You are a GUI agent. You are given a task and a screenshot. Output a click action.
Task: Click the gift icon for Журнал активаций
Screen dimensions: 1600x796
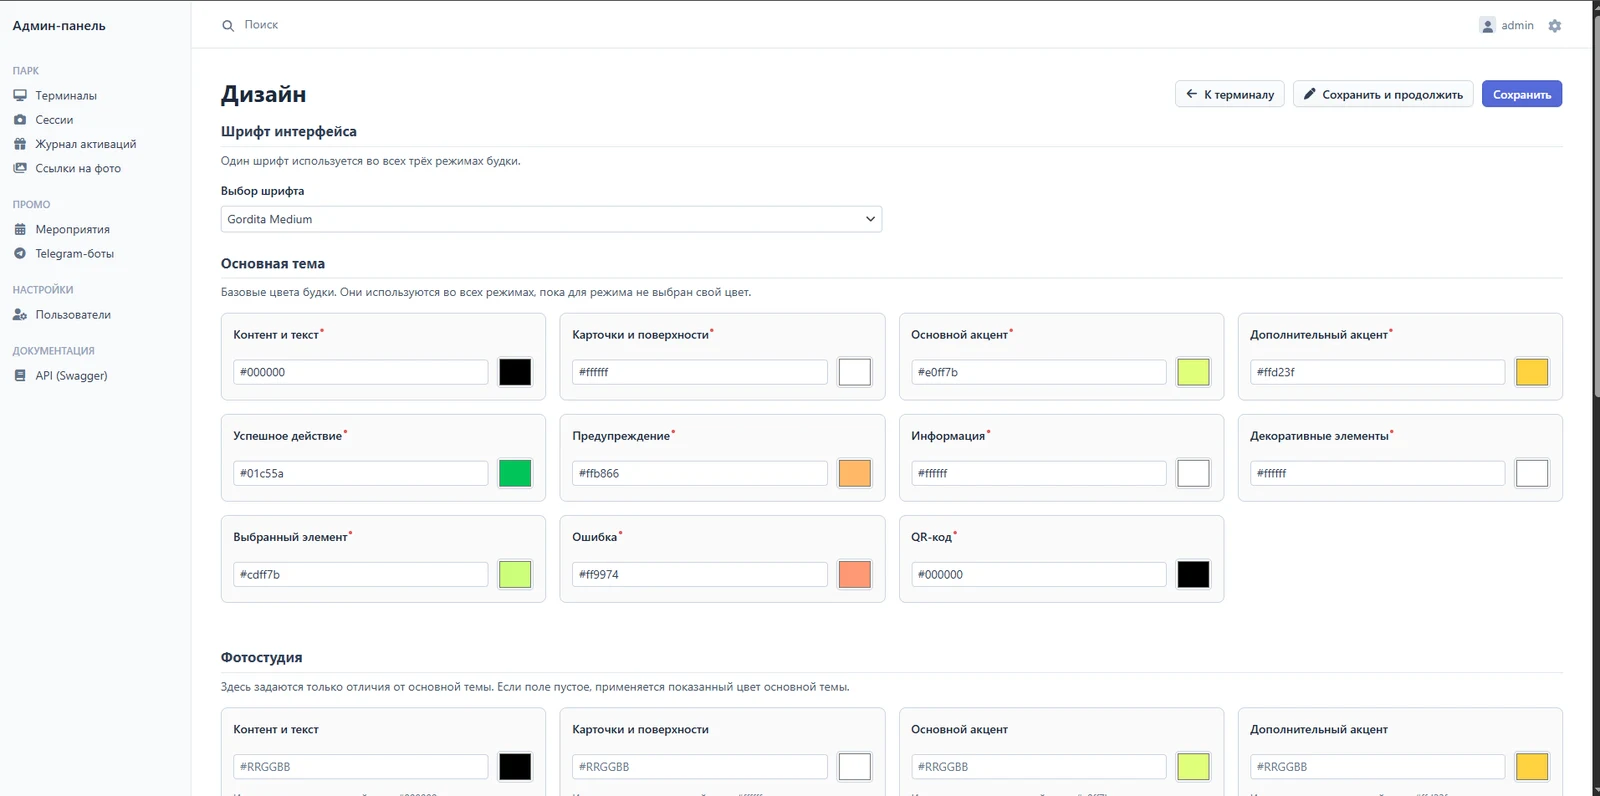click(x=20, y=144)
